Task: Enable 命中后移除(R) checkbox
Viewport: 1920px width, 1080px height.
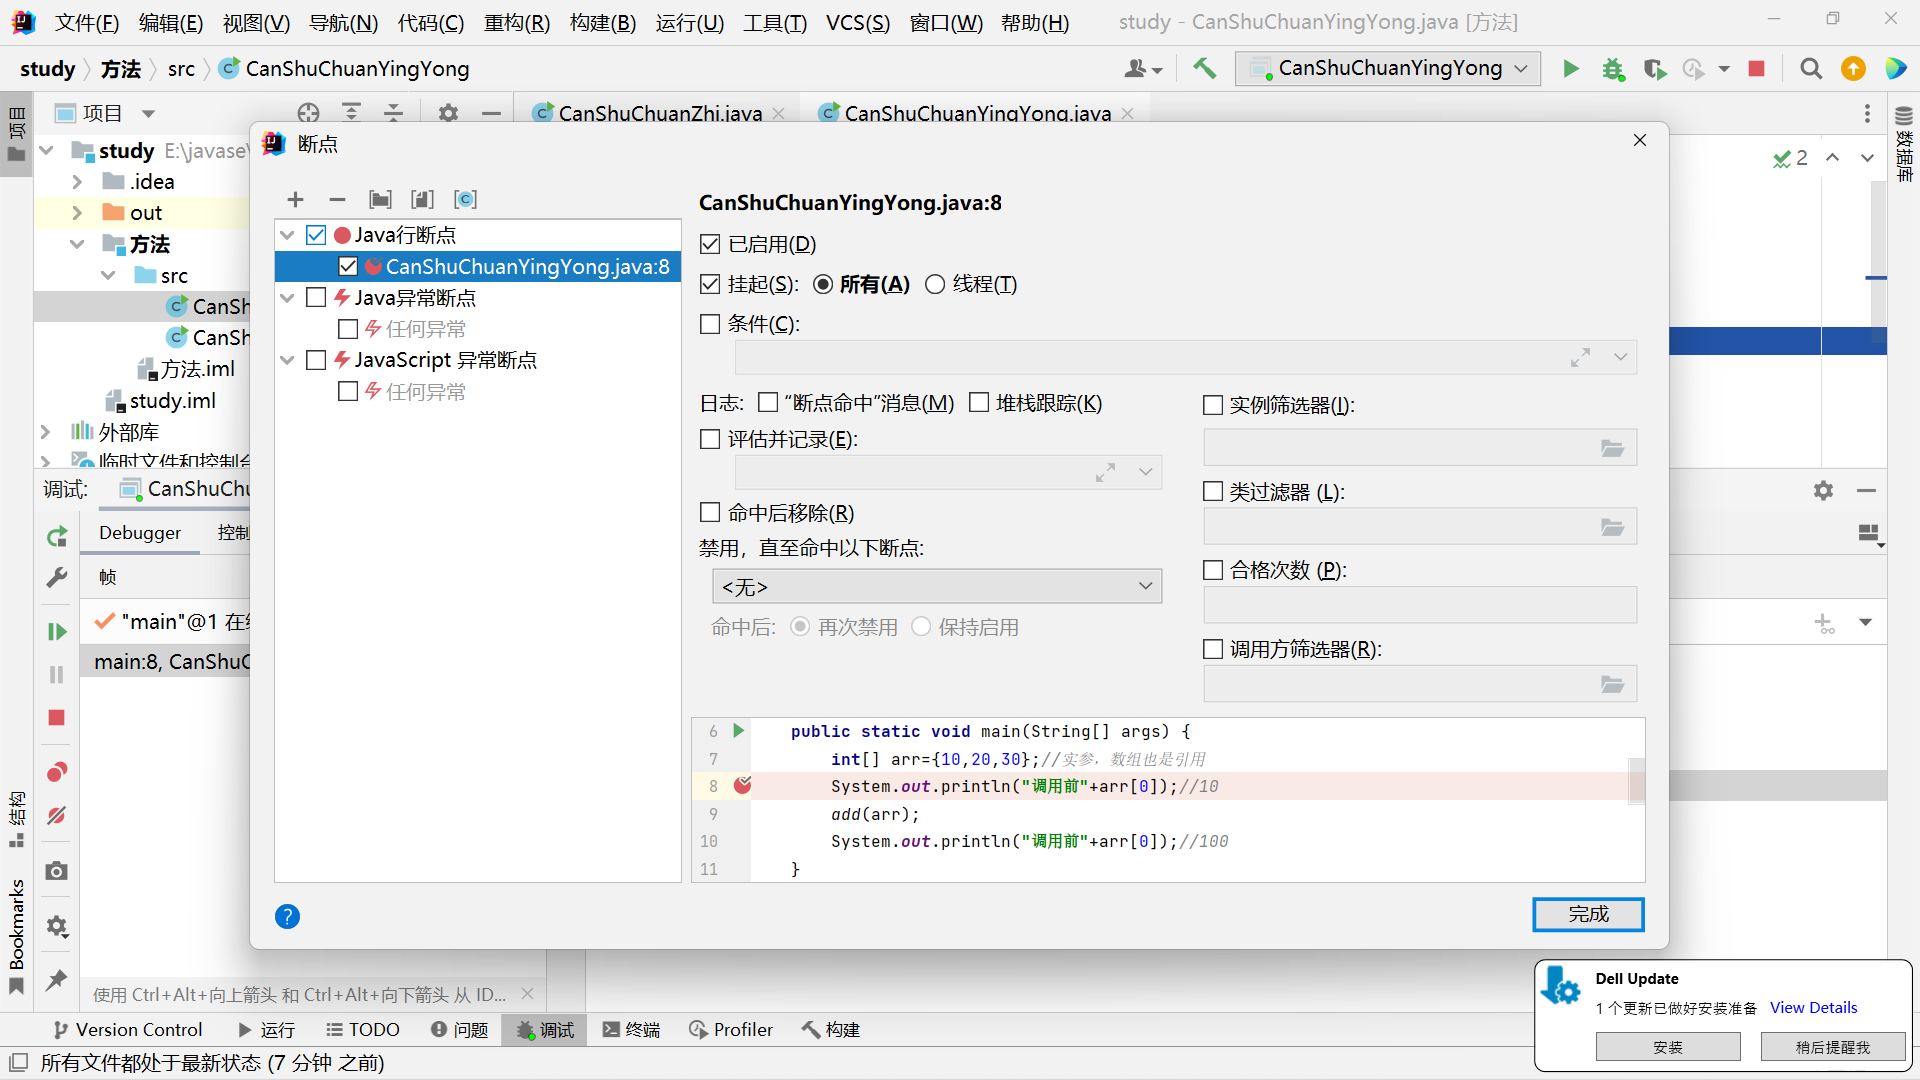Action: (710, 513)
